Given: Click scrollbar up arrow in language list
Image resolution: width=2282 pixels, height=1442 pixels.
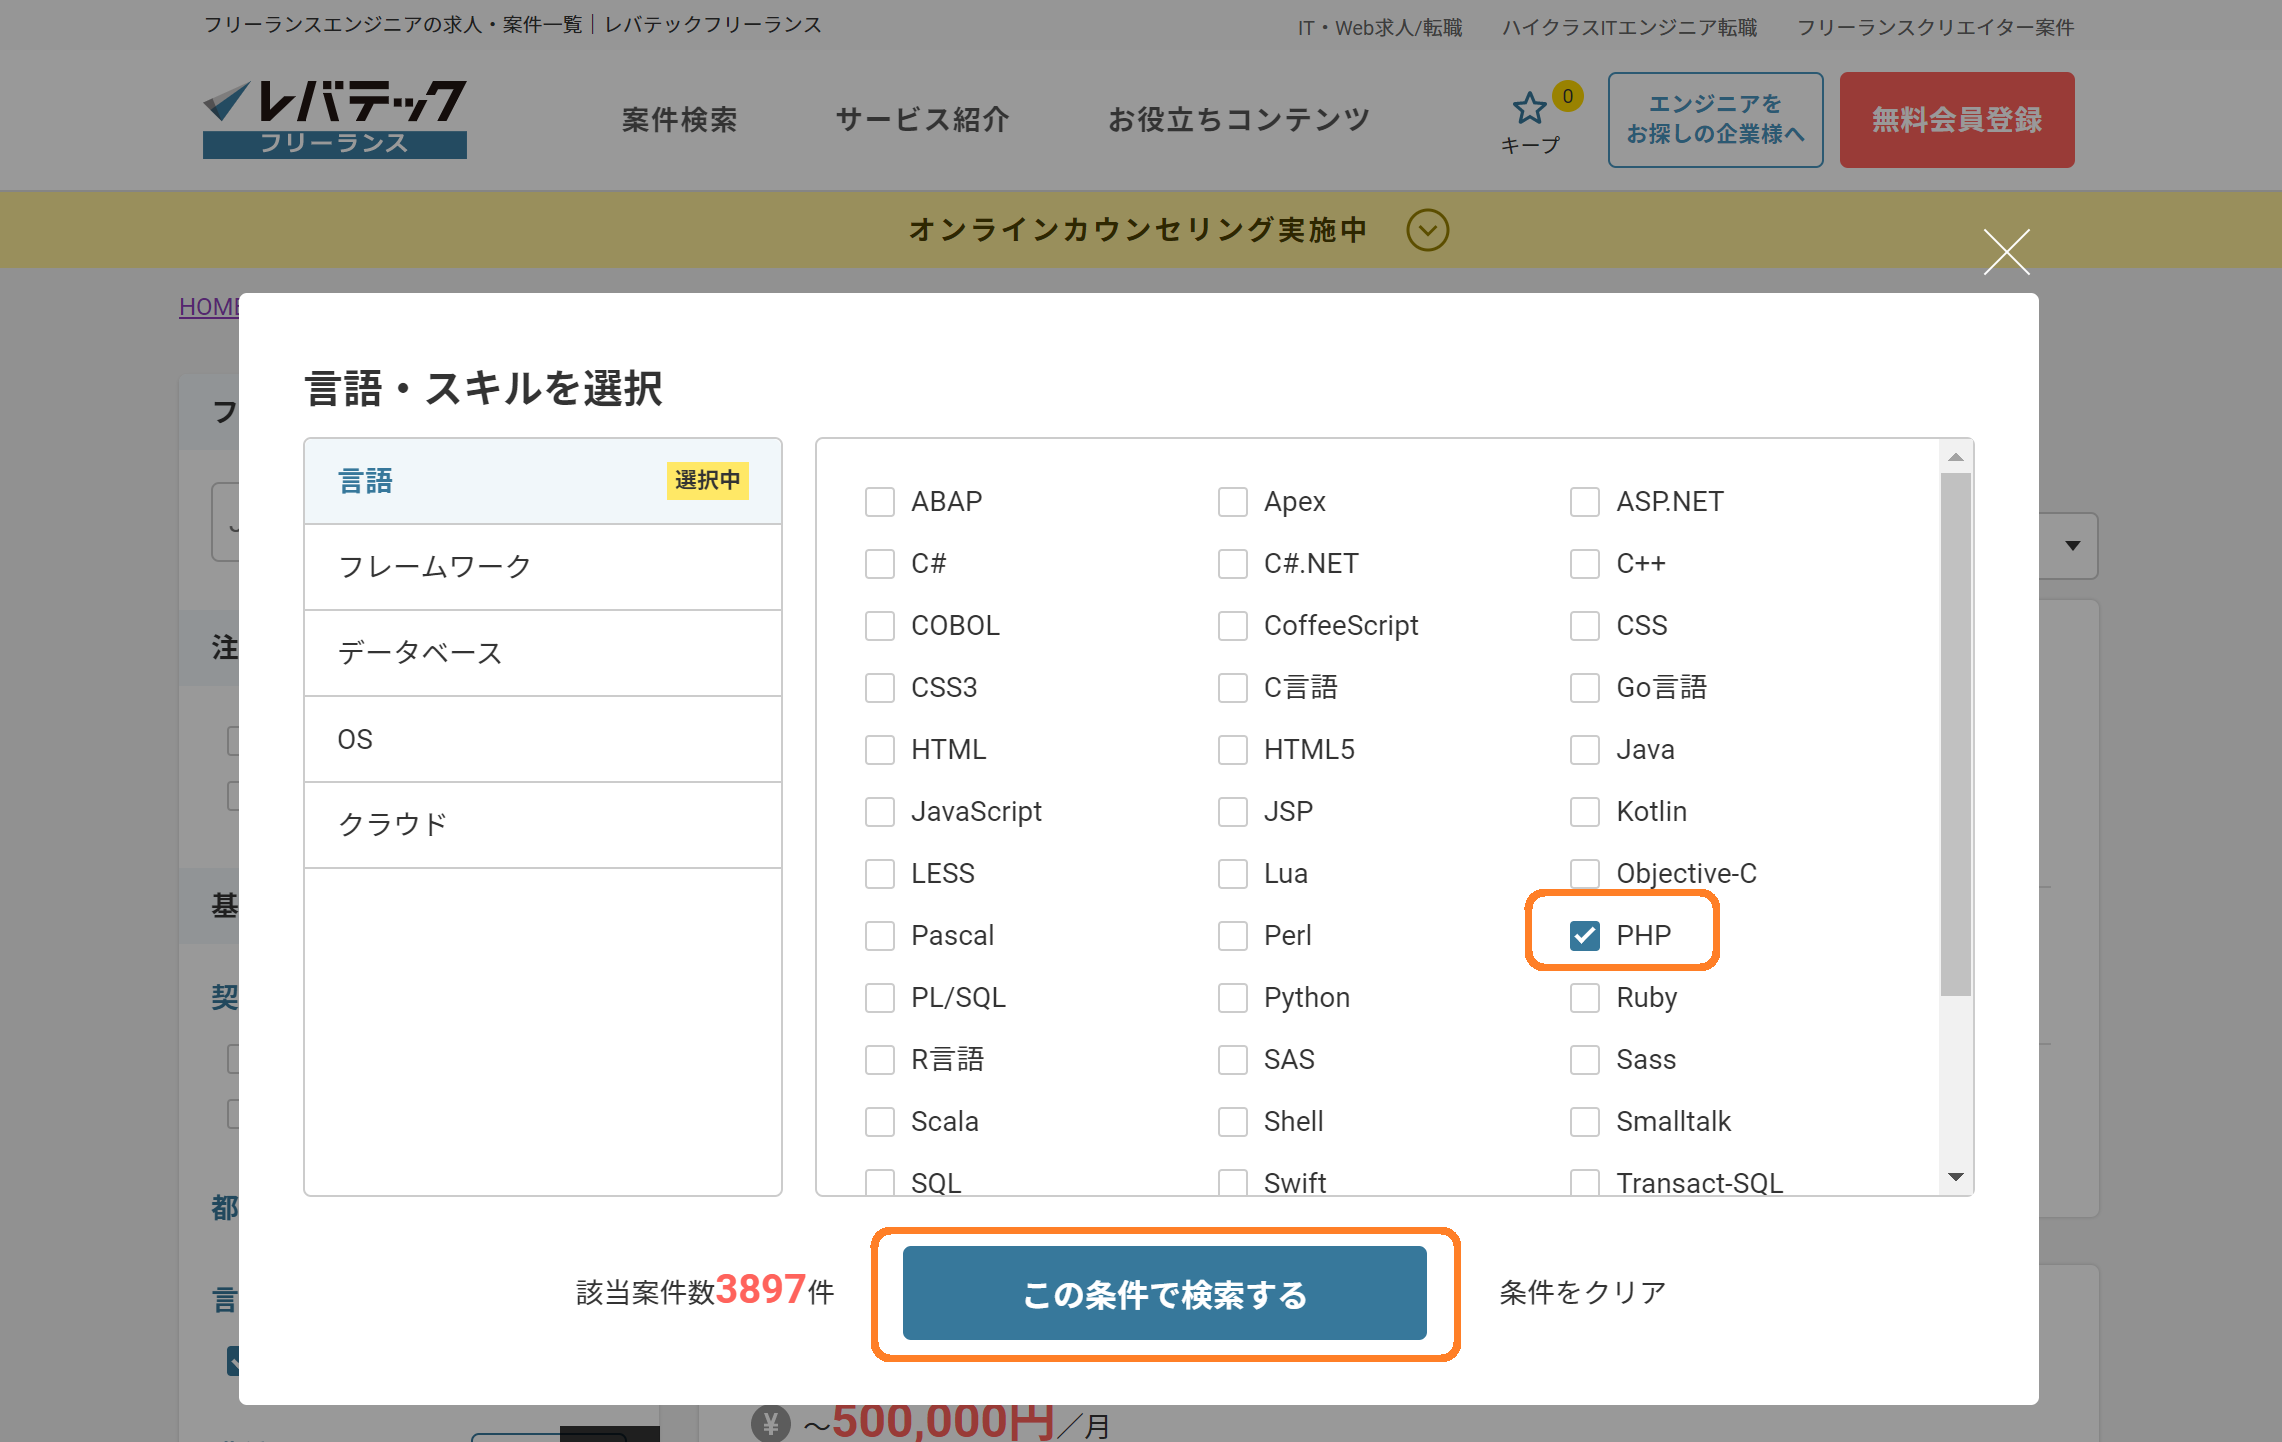Looking at the screenshot, I should pos(1955,458).
